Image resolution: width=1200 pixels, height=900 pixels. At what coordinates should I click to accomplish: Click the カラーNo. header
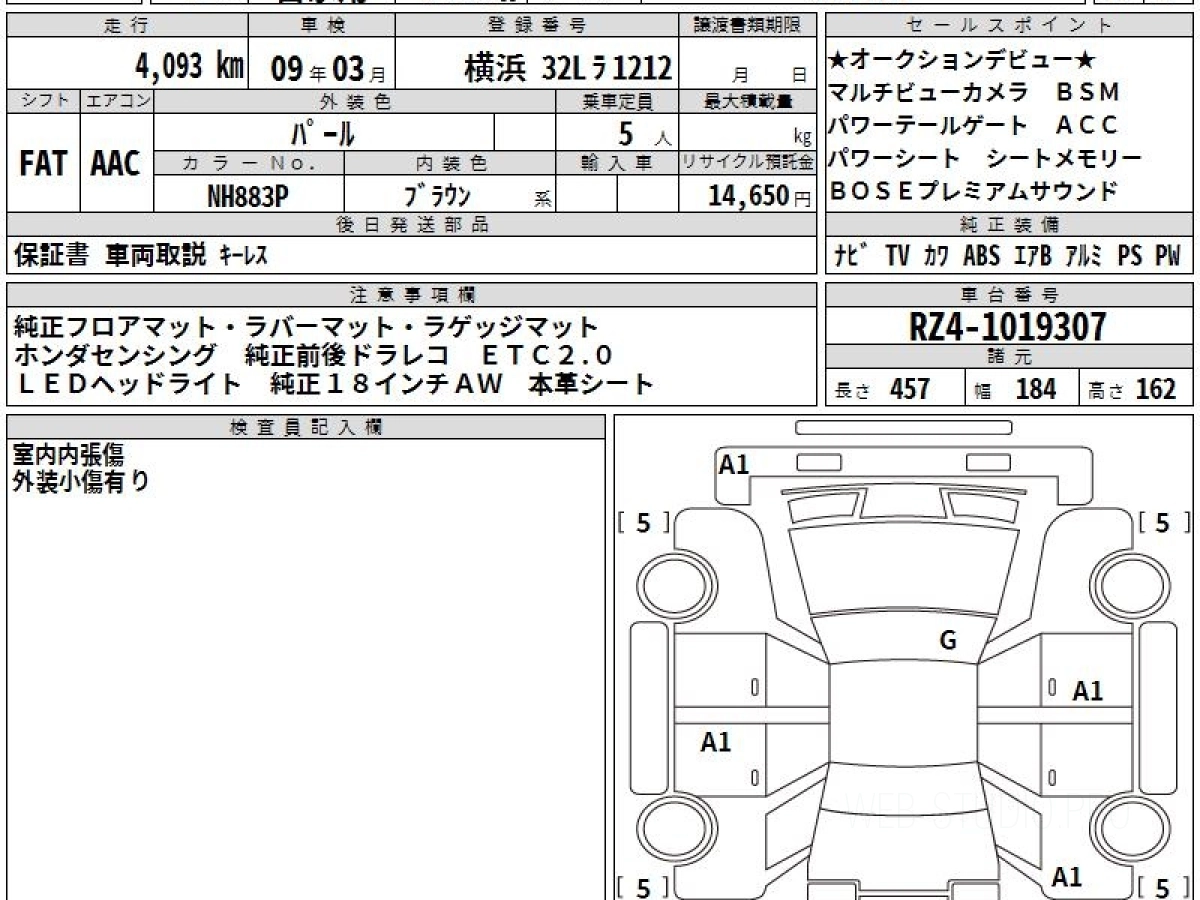[x=249, y=162]
